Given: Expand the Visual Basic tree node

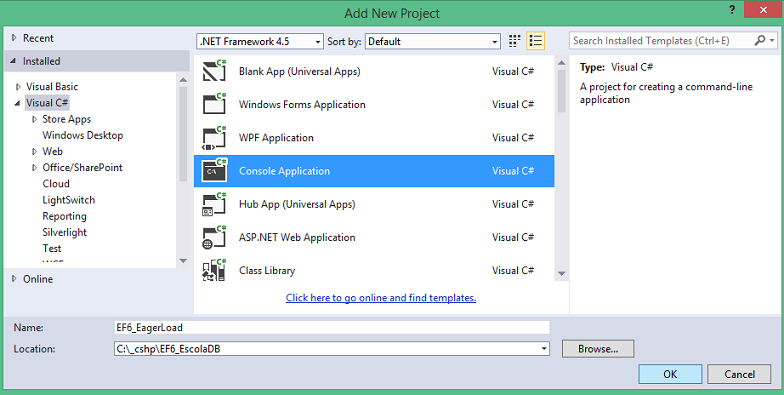Looking at the screenshot, I should click(18, 86).
